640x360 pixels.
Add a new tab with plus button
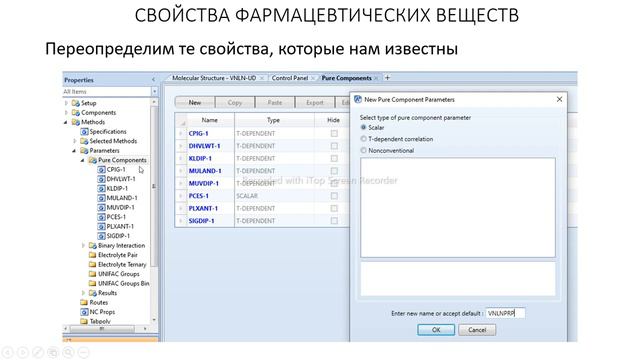point(387,77)
